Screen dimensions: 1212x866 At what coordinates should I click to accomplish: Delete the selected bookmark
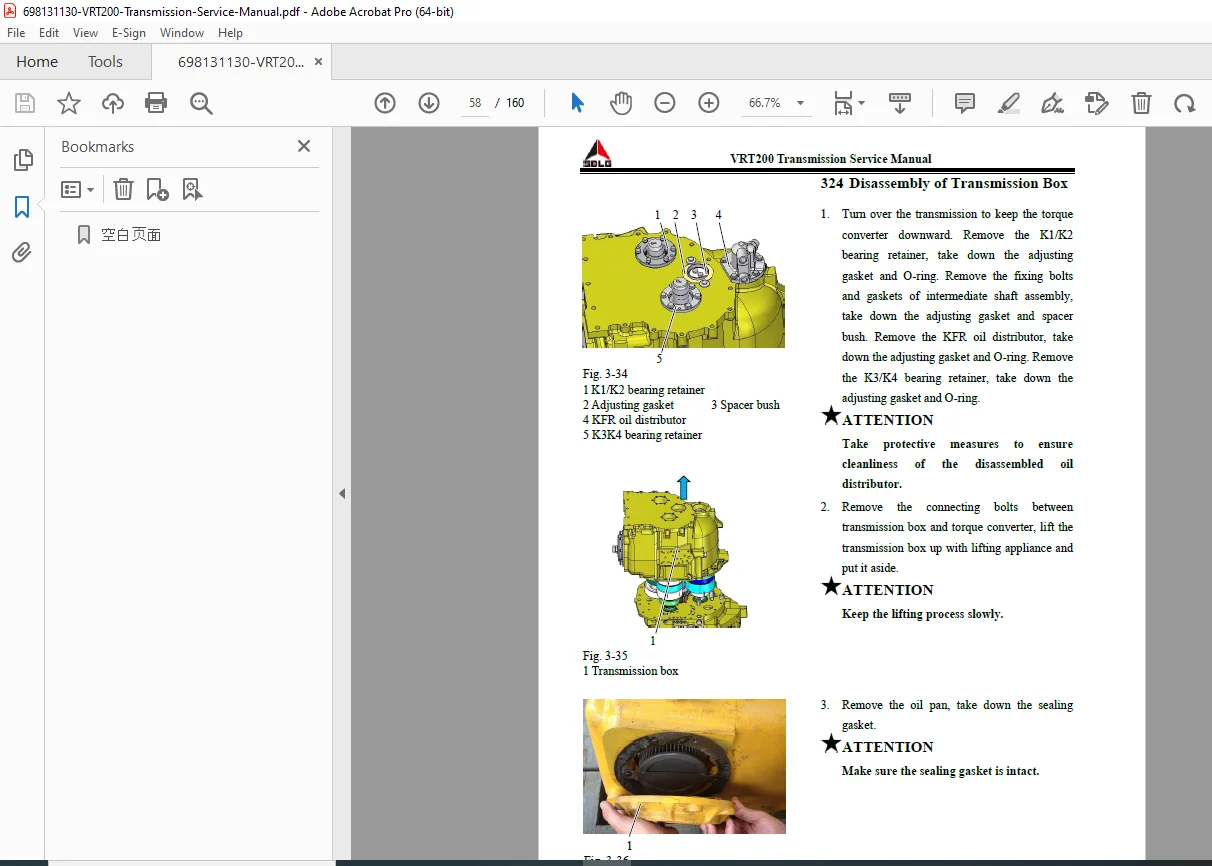tap(122, 189)
